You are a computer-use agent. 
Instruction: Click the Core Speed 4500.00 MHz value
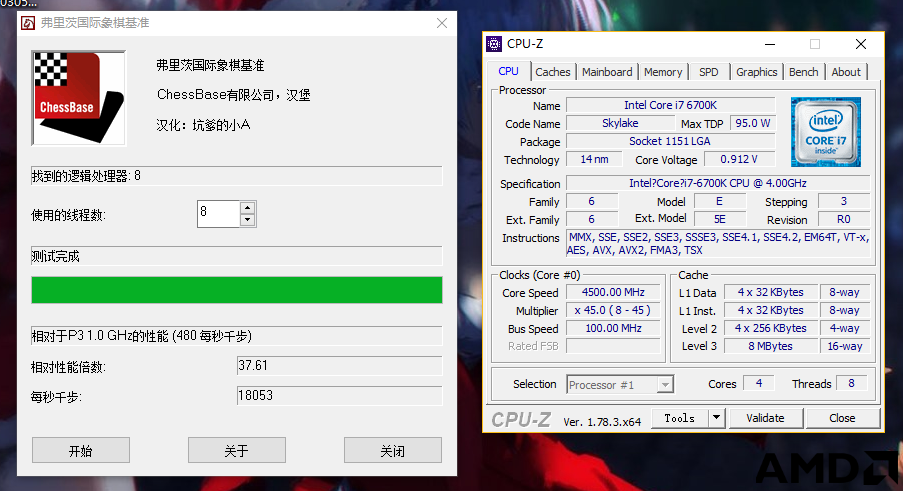[613, 292]
